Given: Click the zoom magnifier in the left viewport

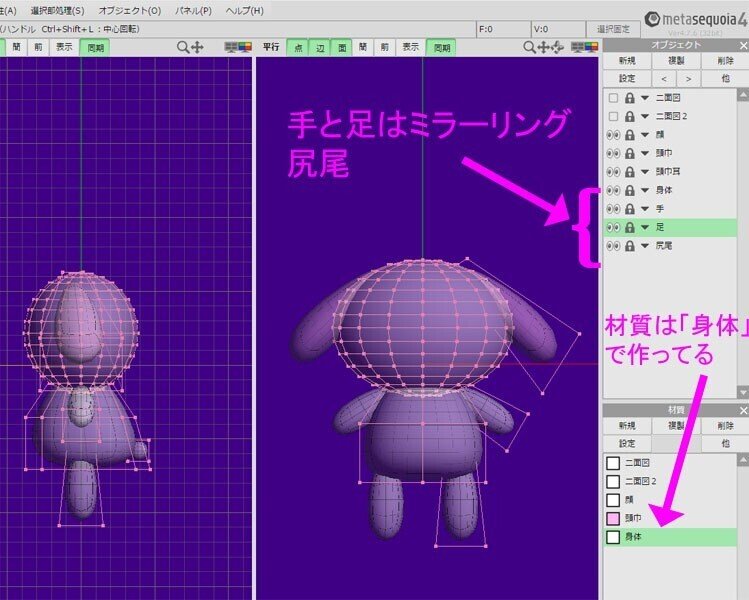Looking at the screenshot, I should tap(182, 47).
